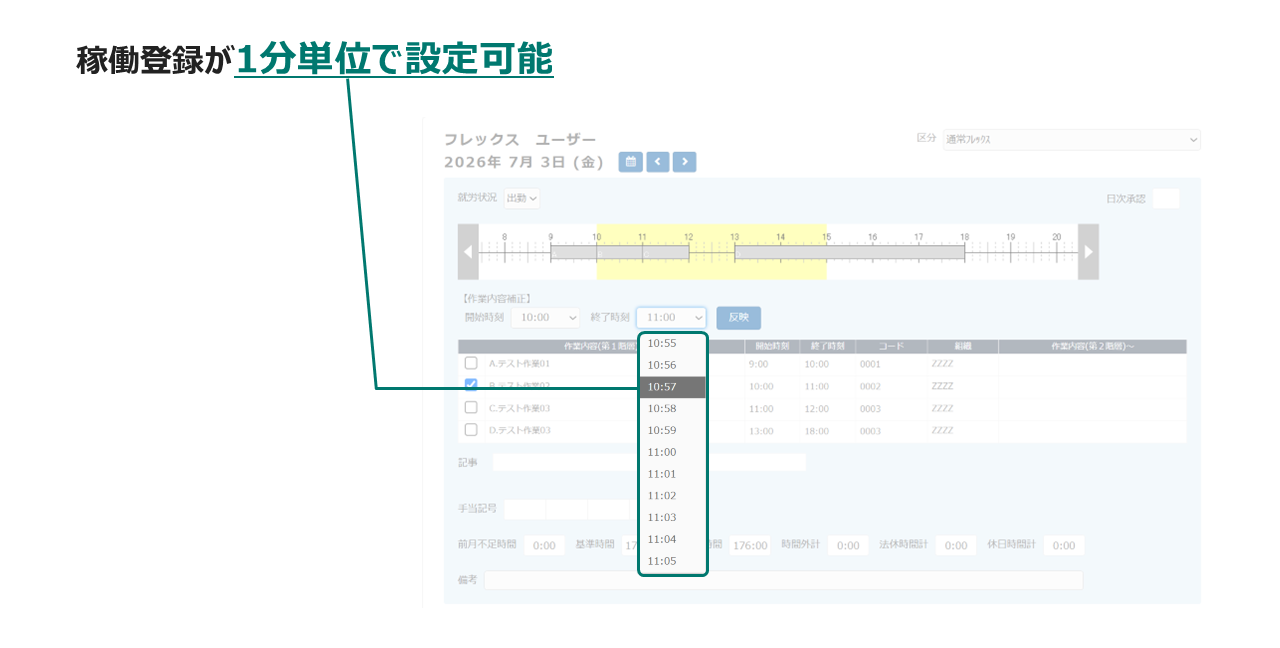Click the 備考 text field

tap(783, 580)
